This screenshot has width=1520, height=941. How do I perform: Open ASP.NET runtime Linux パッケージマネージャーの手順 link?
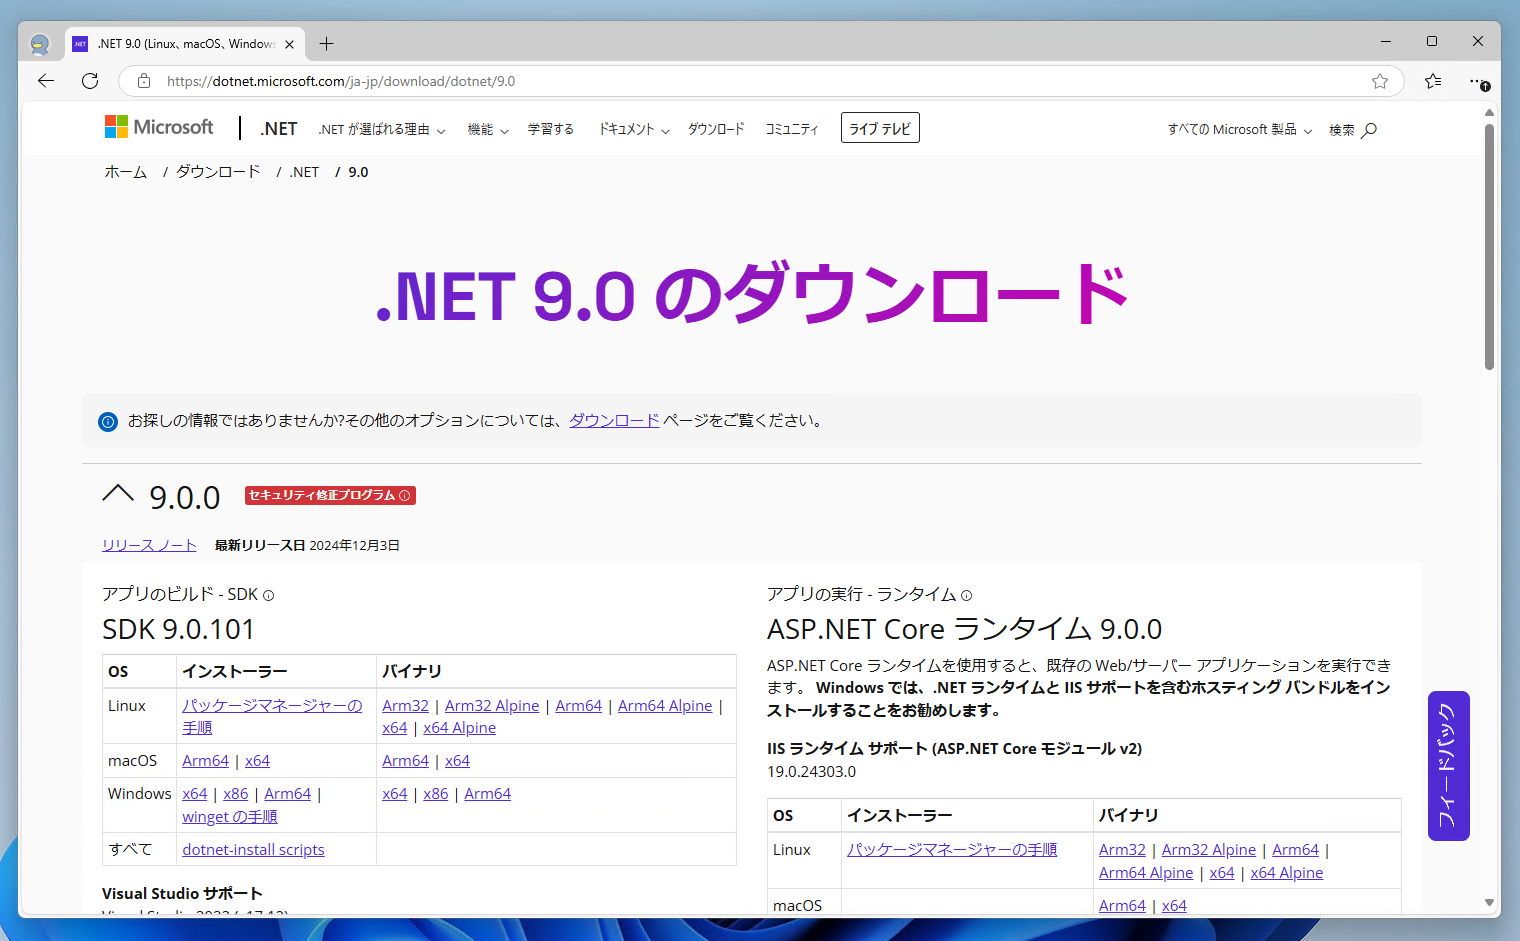[x=952, y=850]
